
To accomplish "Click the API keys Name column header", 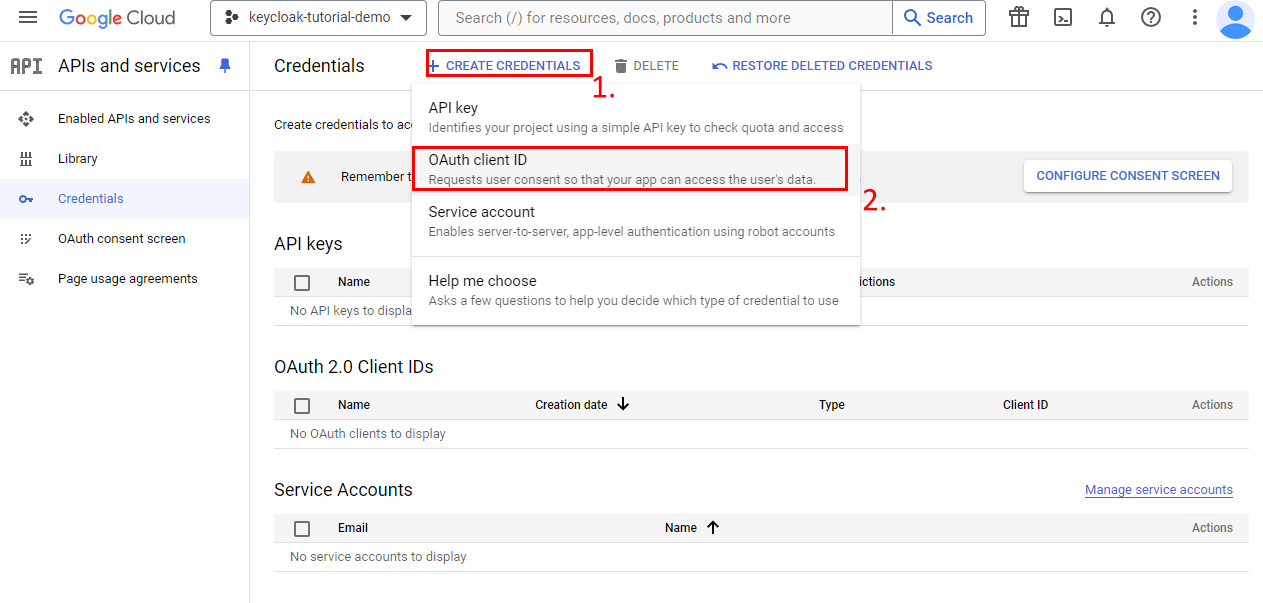I will [354, 282].
